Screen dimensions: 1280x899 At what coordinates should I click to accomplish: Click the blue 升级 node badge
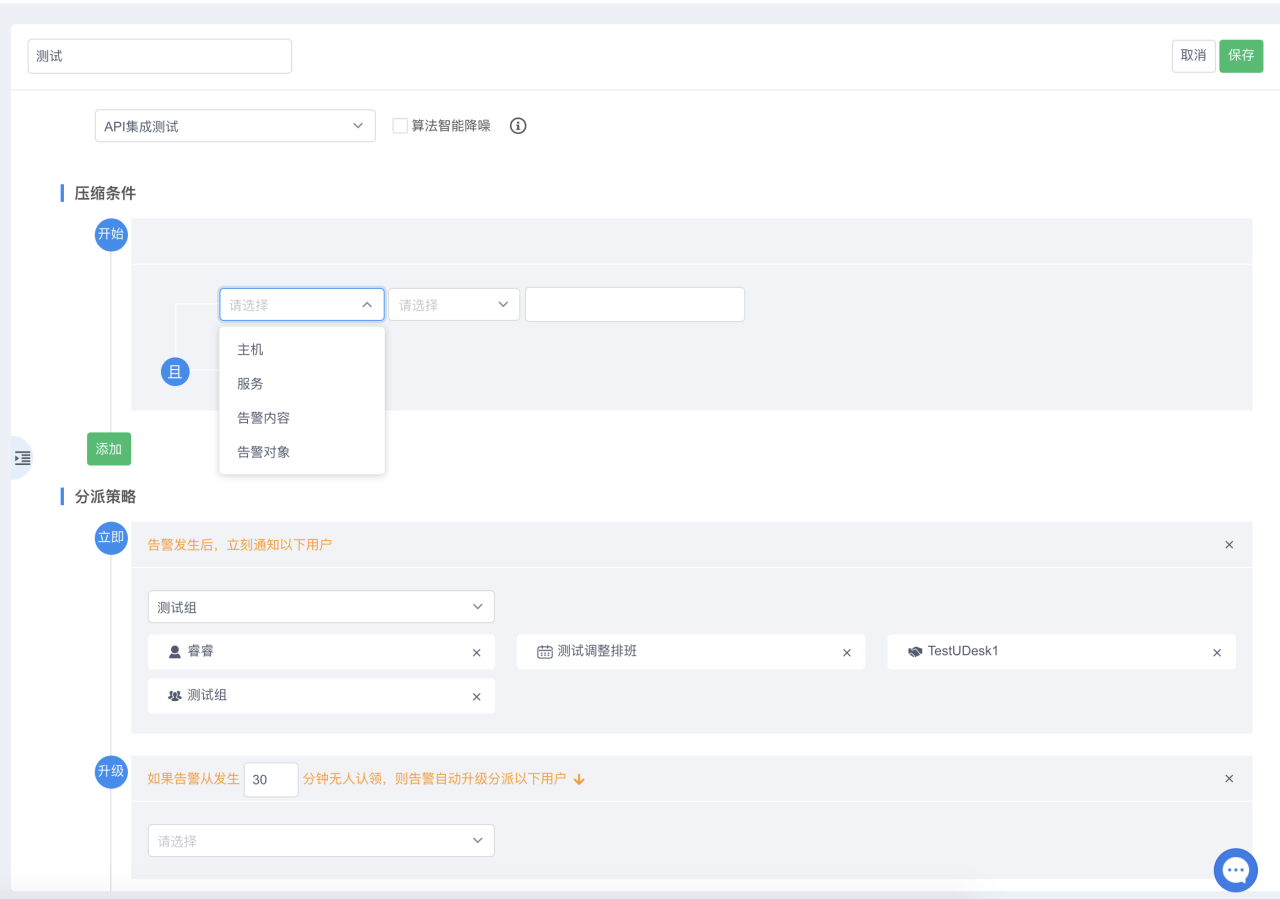click(111, 771)
